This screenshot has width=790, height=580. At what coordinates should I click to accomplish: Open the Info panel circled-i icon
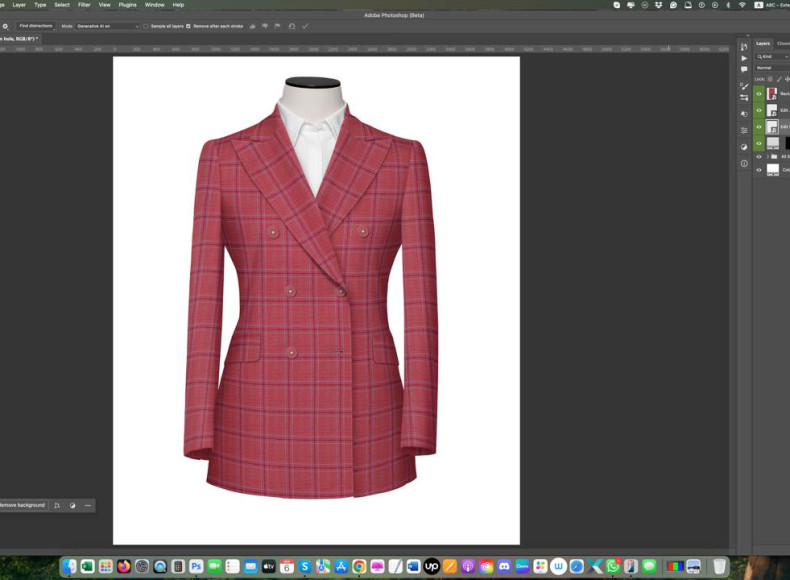[744, 164]
